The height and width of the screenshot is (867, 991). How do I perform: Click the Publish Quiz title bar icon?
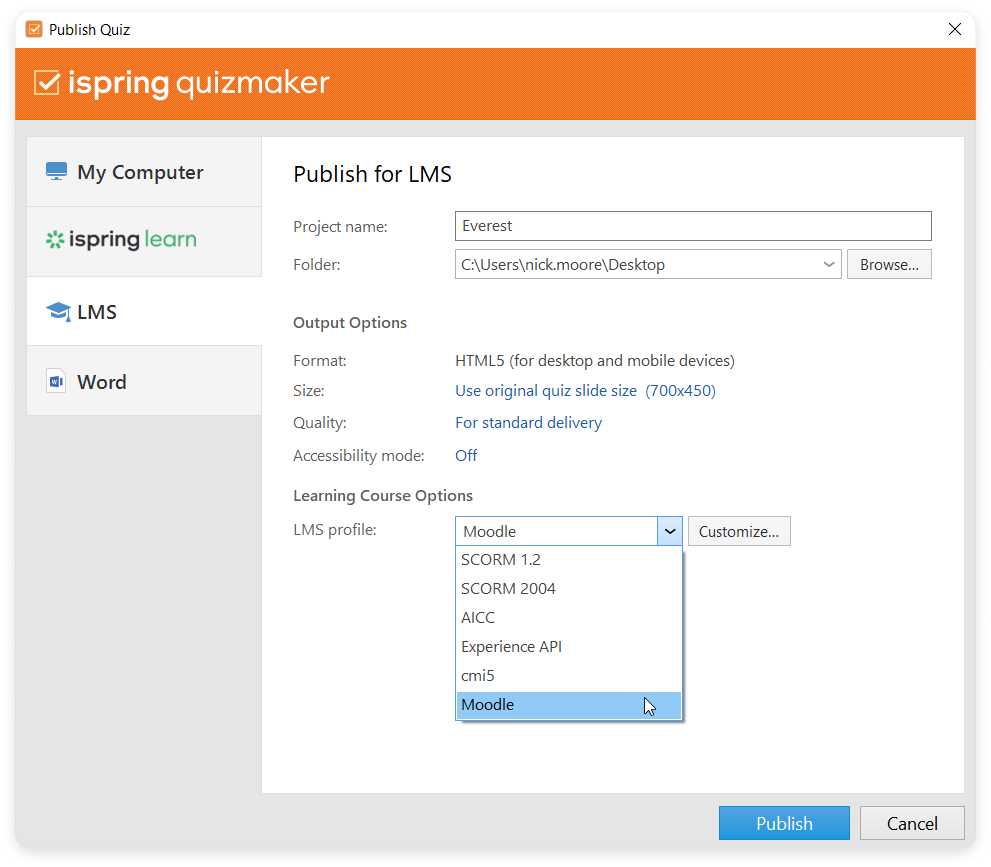click(34, 29)
